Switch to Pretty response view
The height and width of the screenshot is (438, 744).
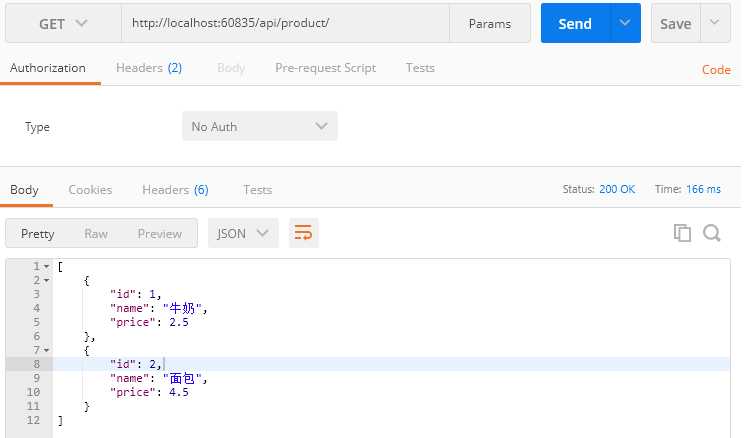[x=37, y=233]
